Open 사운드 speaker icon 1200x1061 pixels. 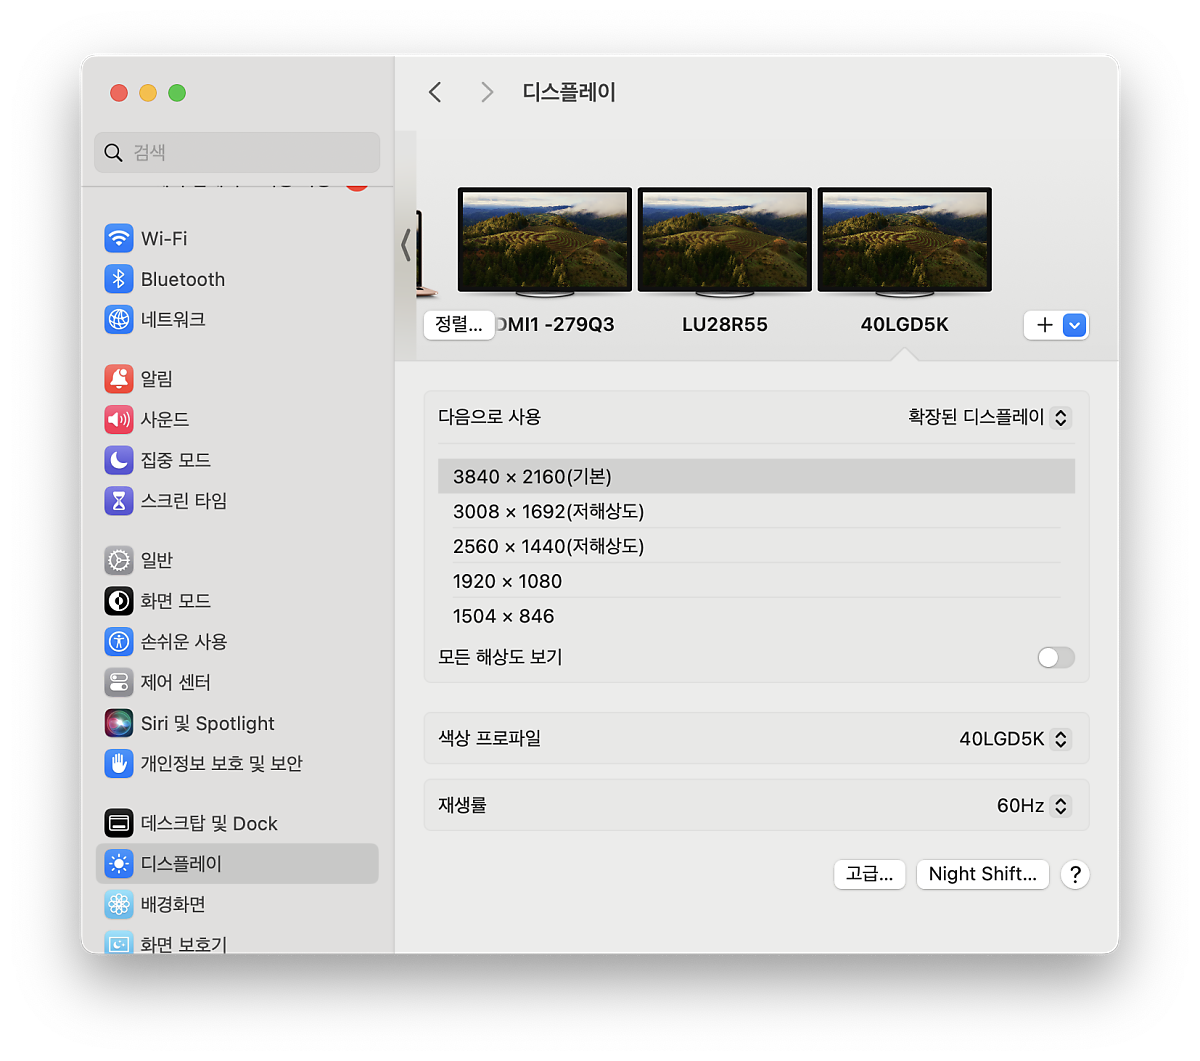coord(119,419)
